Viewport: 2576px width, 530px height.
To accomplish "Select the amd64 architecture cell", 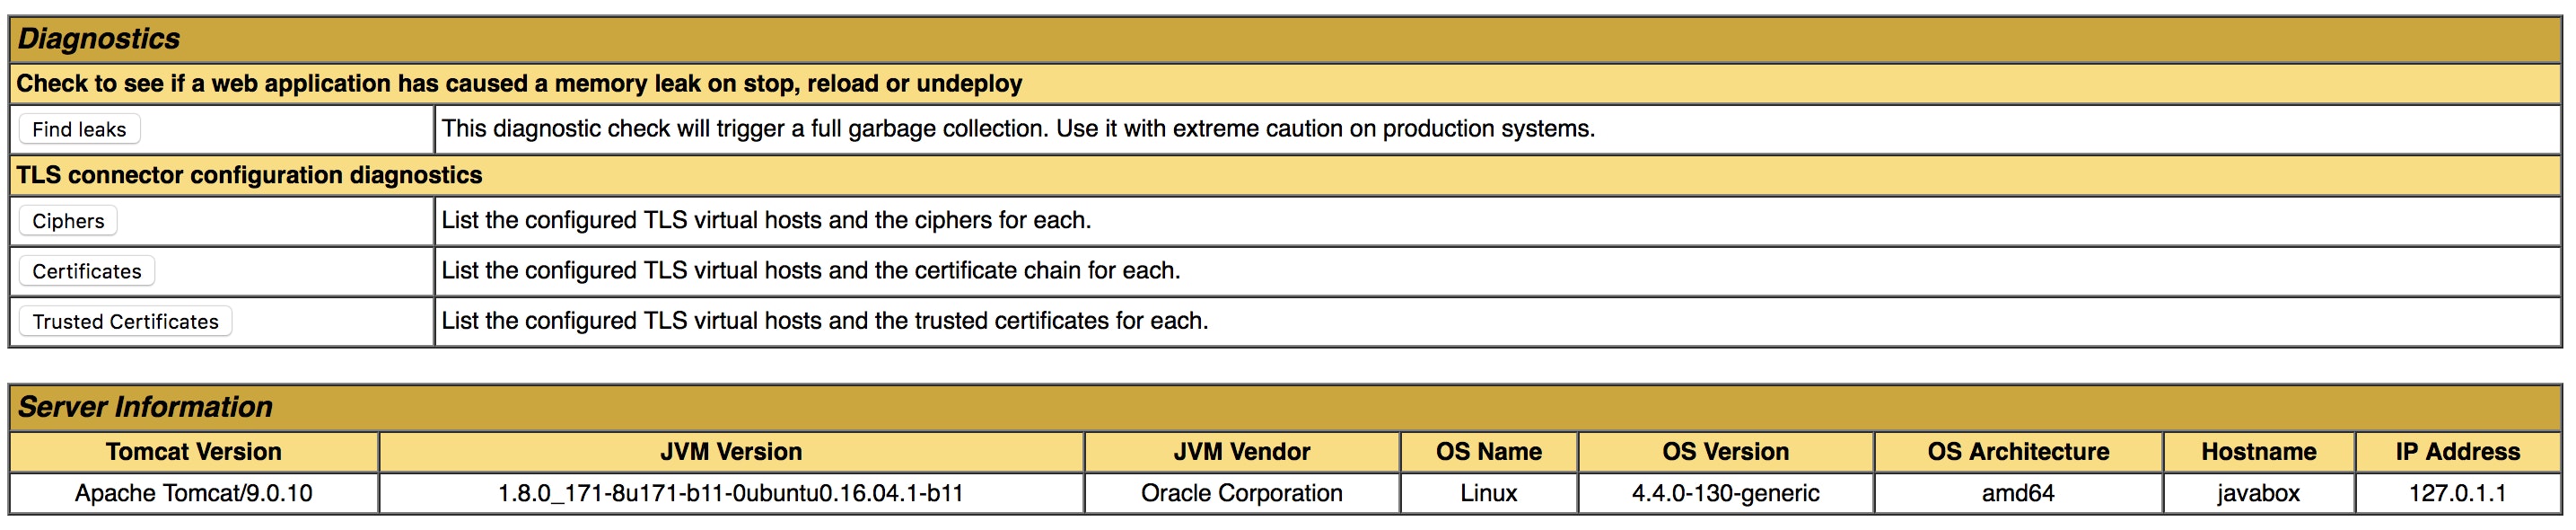I will [2018, 493].
